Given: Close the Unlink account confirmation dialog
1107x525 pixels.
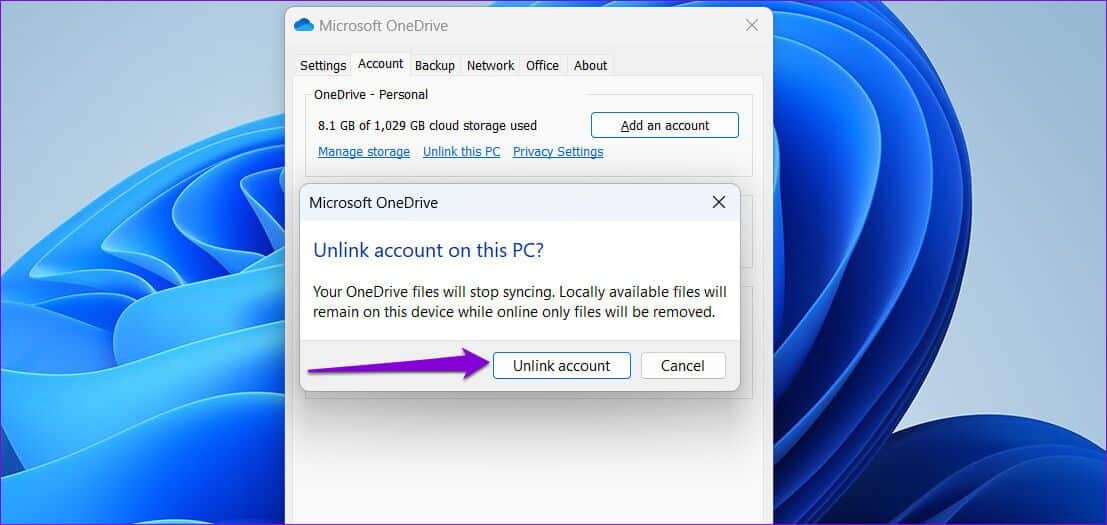Looking at the screenshot, I should click(x=719, y=203).
